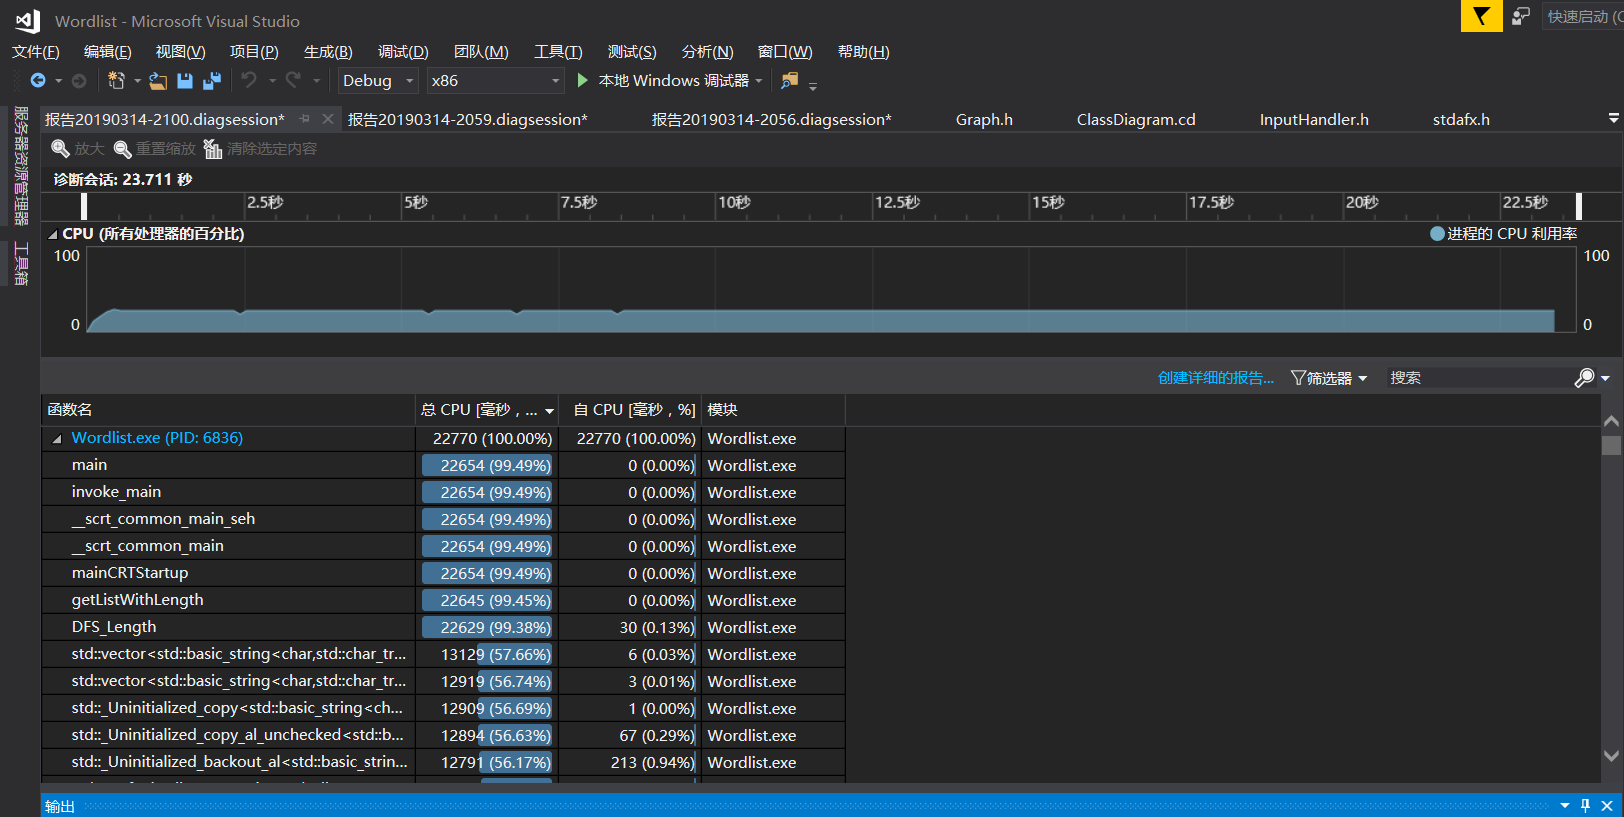Open the New Project dropdown arrow
The image size is (1624, 817).
point(137,80)
